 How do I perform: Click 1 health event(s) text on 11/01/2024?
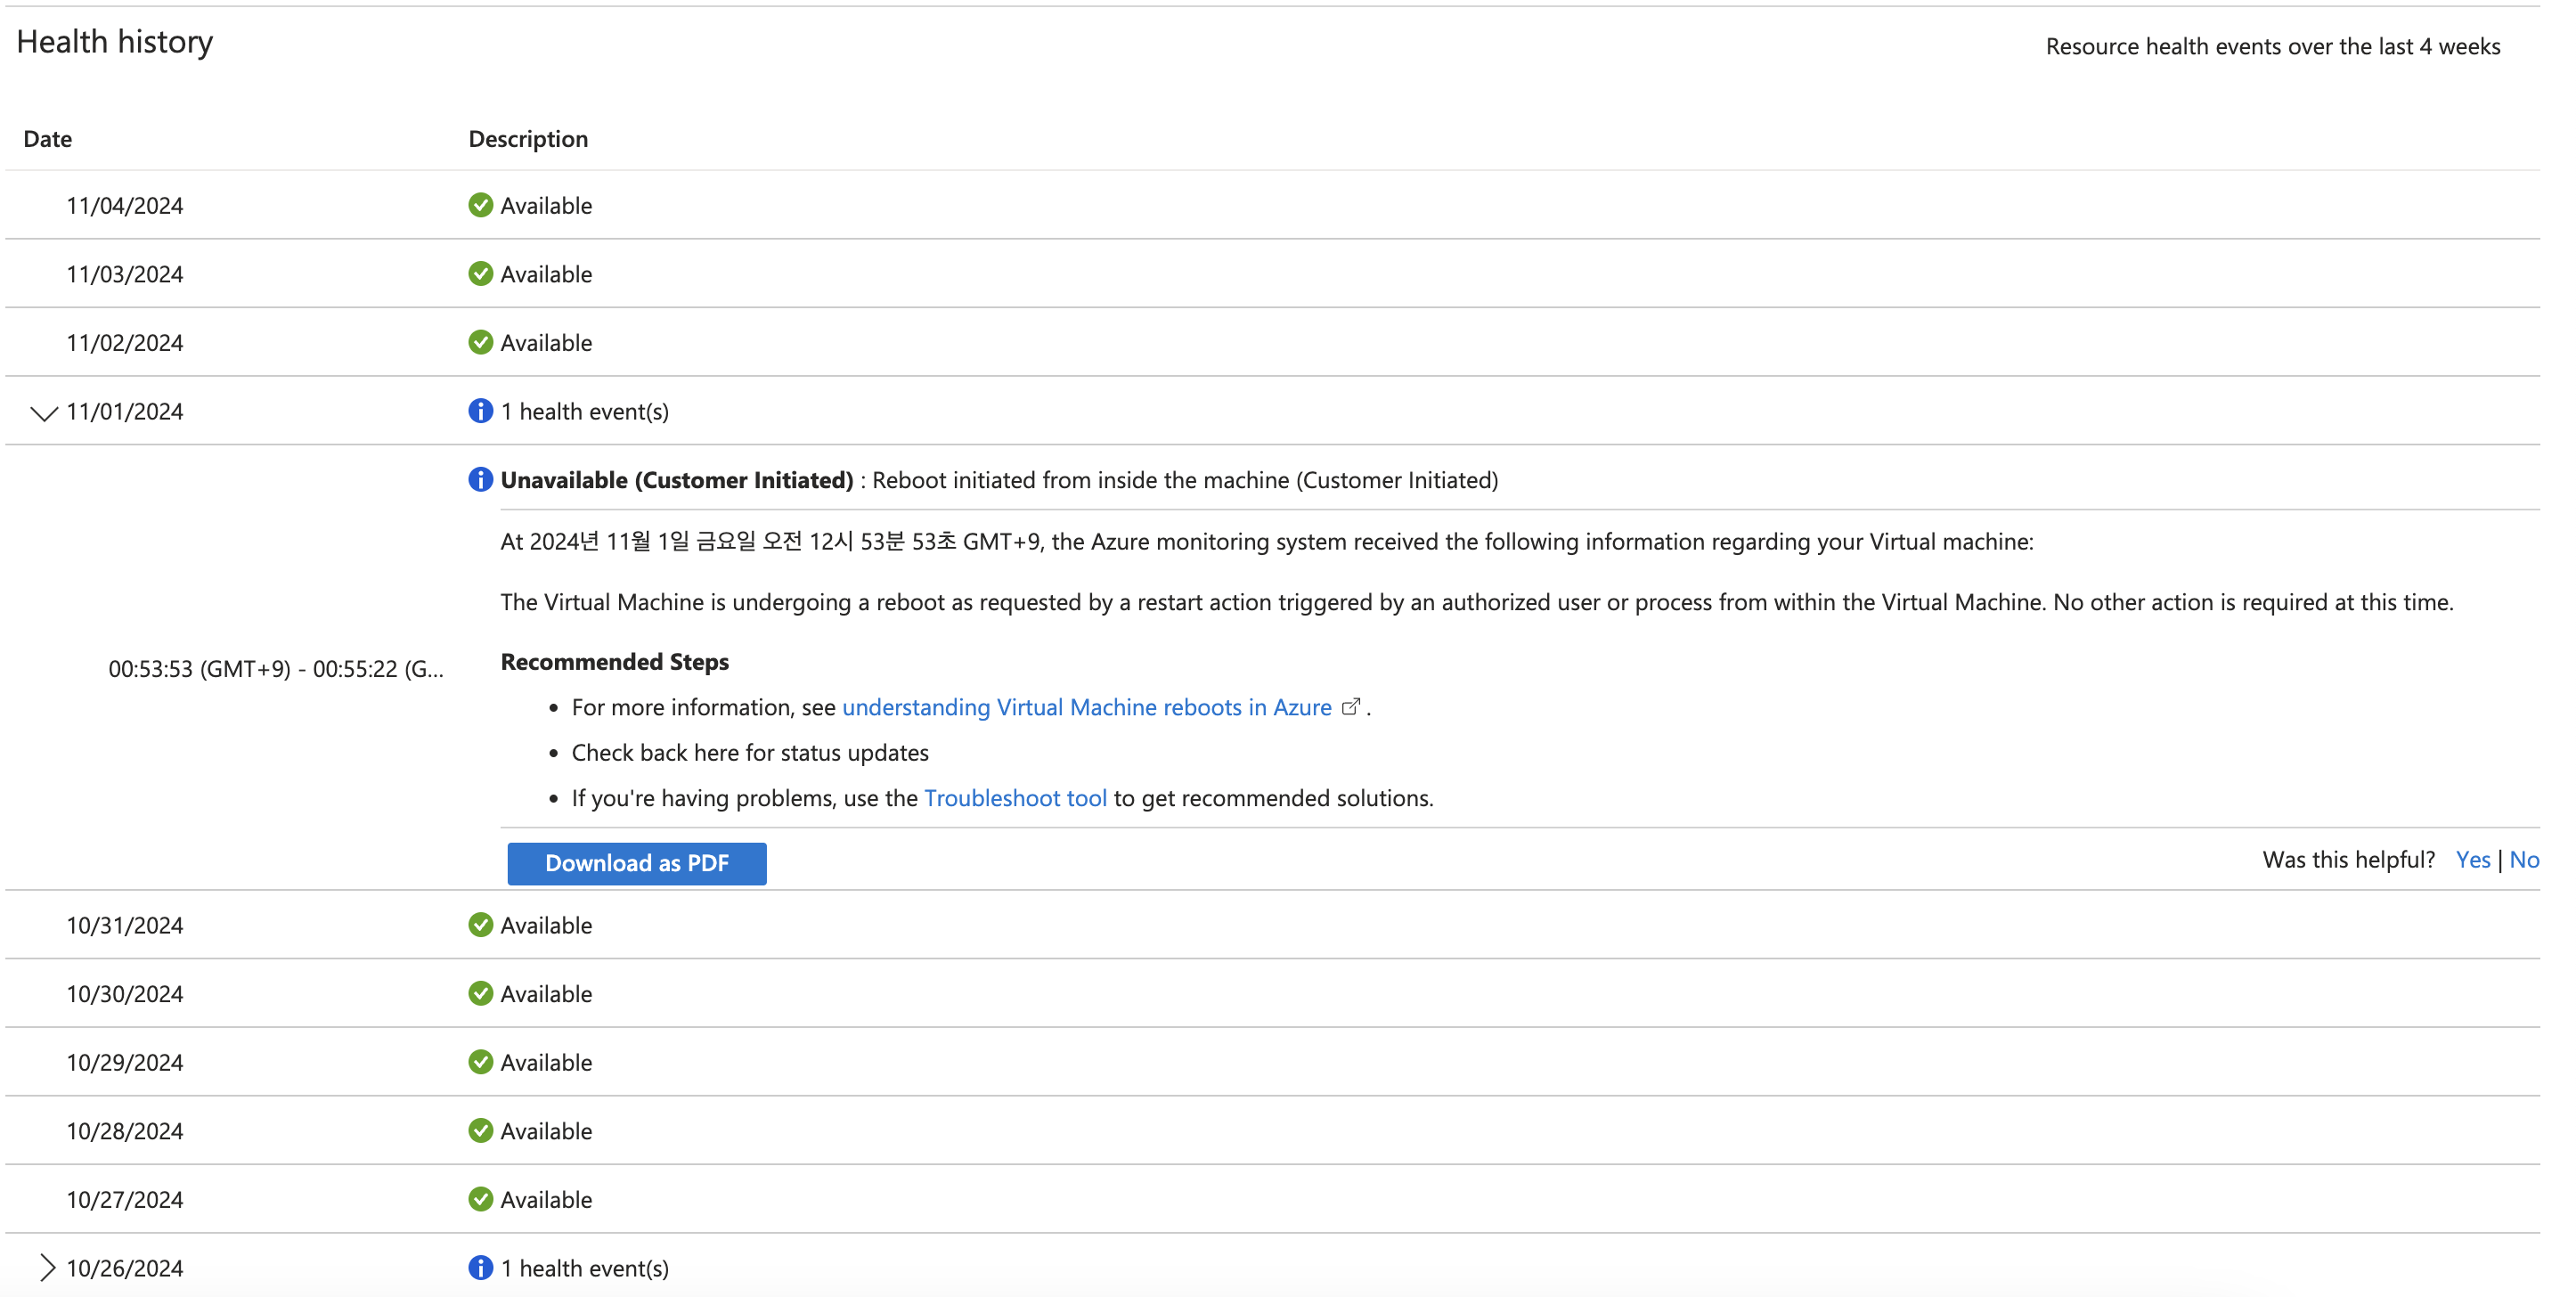(x=585, y=412)
